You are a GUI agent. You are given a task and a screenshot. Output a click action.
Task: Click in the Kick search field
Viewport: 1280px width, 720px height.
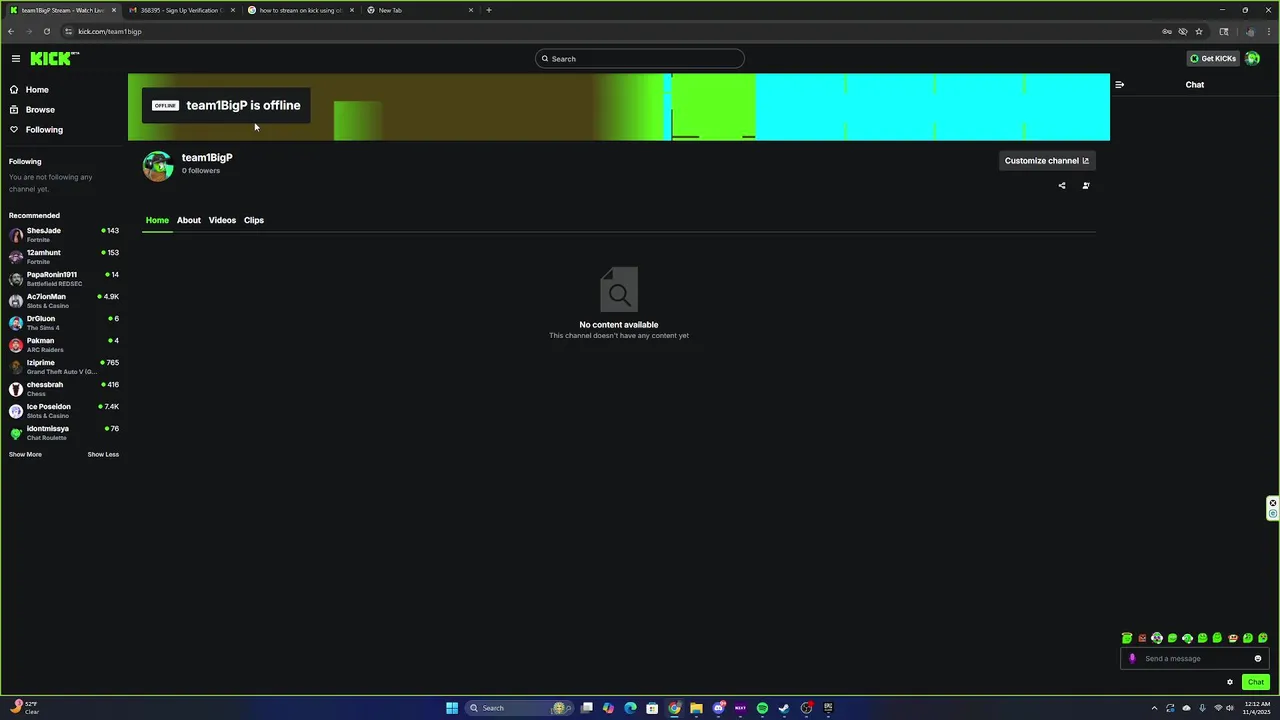click(640, 59)
